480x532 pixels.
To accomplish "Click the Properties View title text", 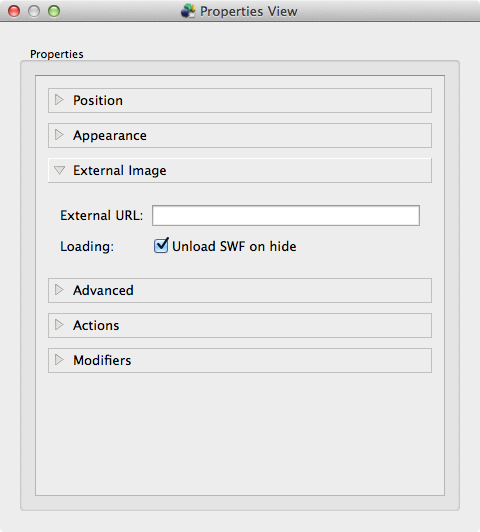I will [249, 12].
